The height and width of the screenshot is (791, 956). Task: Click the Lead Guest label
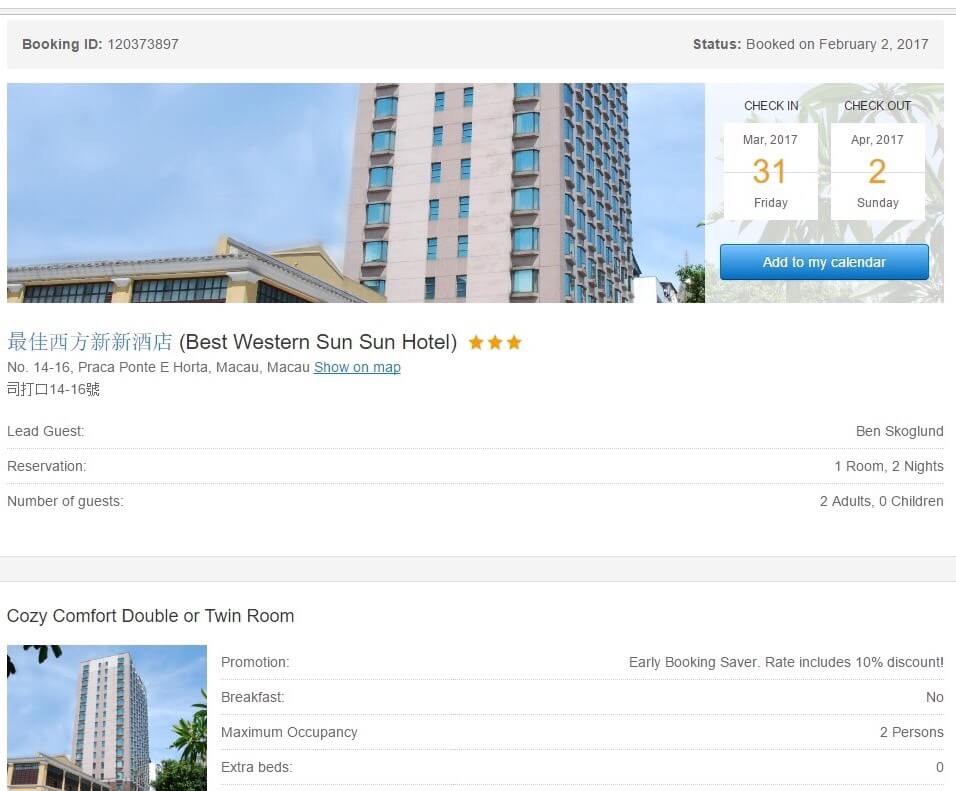tap(46, 431)
